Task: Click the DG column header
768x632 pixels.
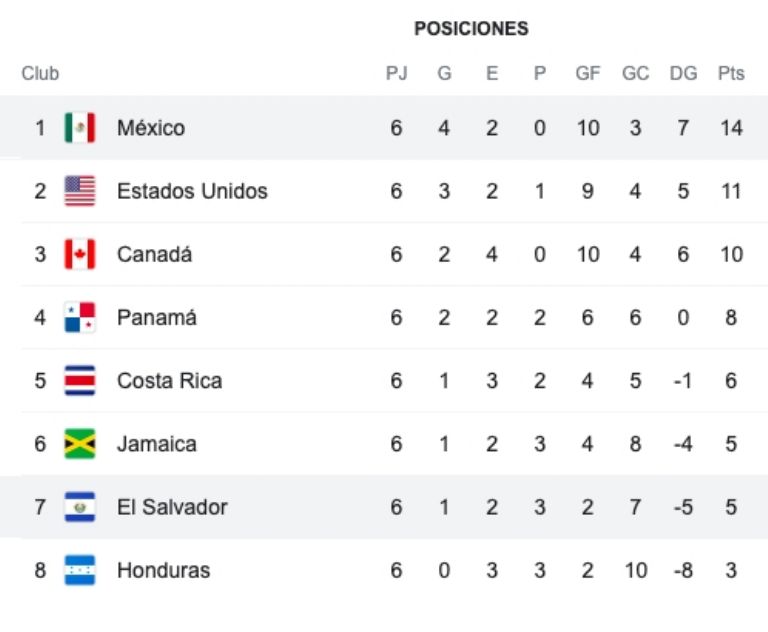Action: 683,73
